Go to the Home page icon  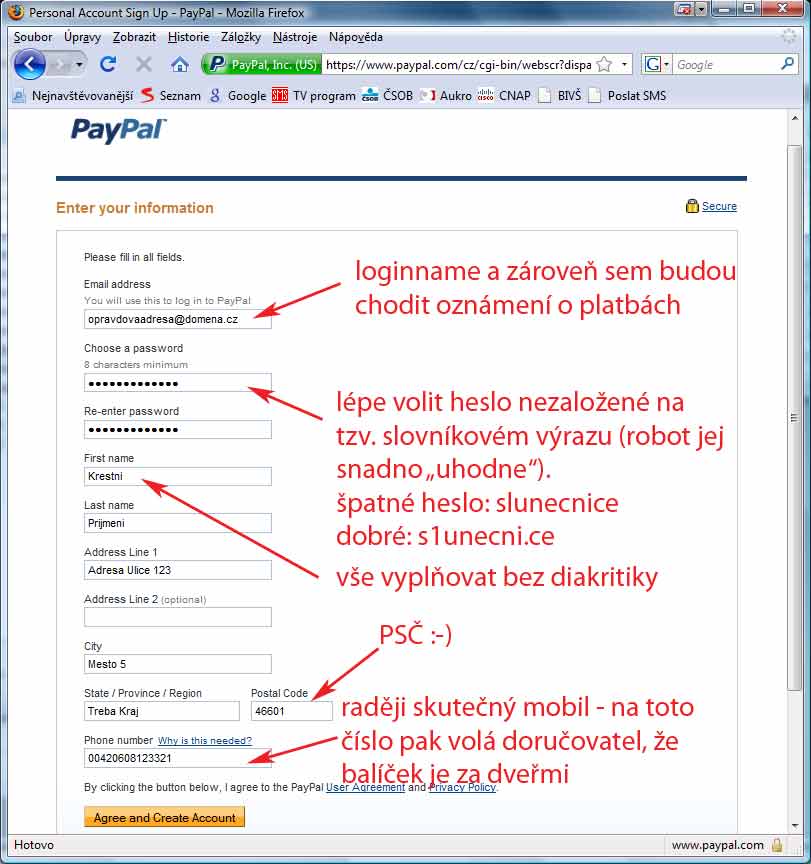180,65
